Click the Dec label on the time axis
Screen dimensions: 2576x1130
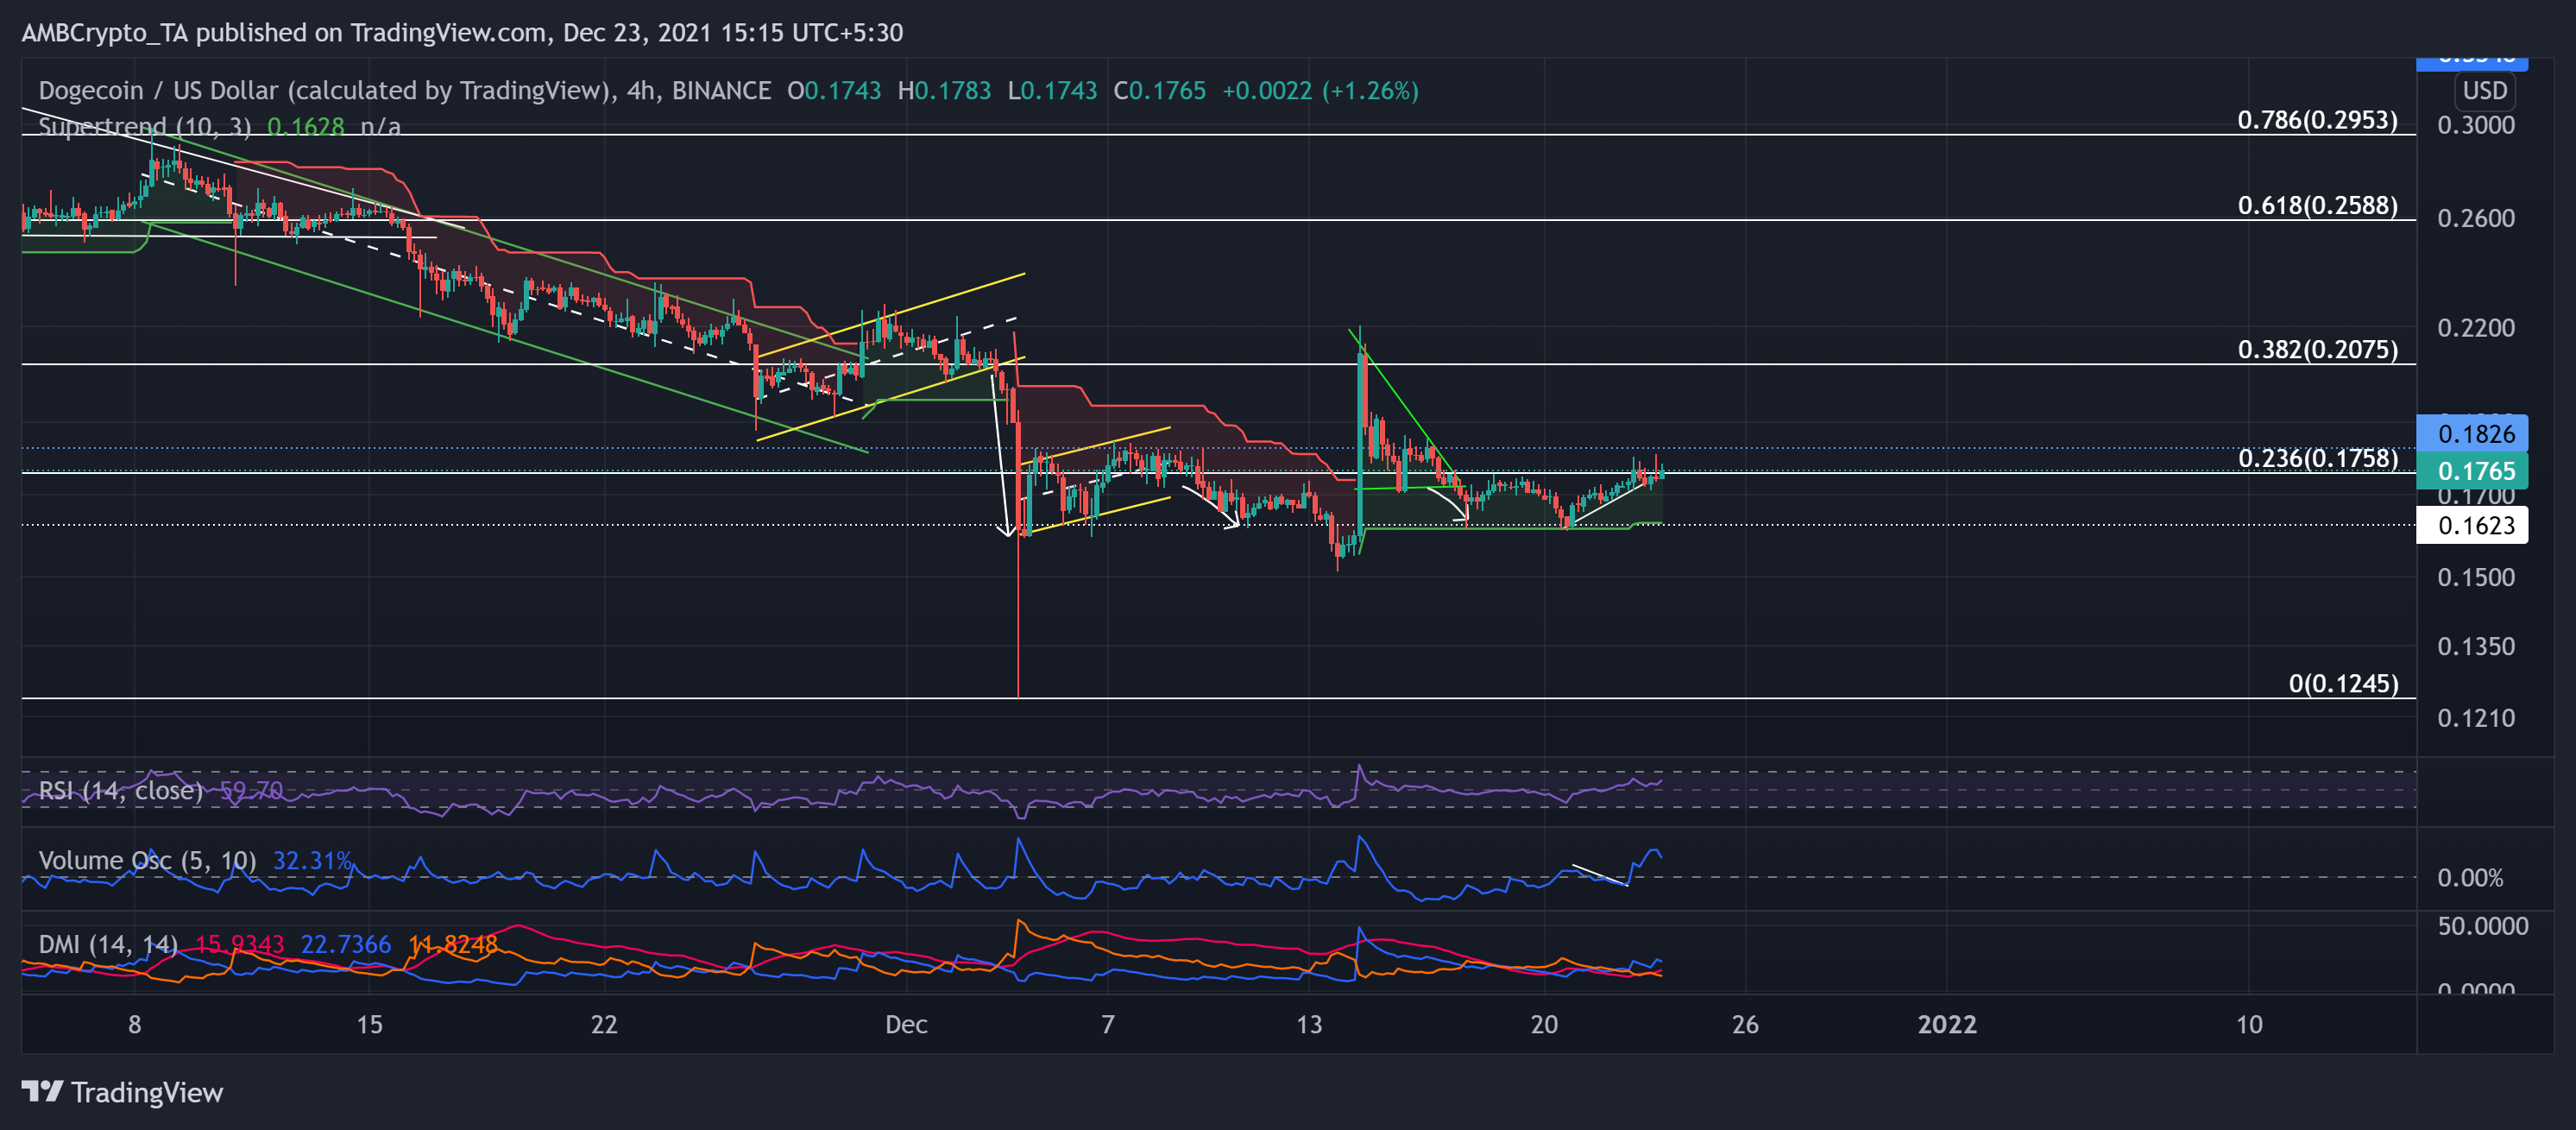click(x=905, y=1024)
